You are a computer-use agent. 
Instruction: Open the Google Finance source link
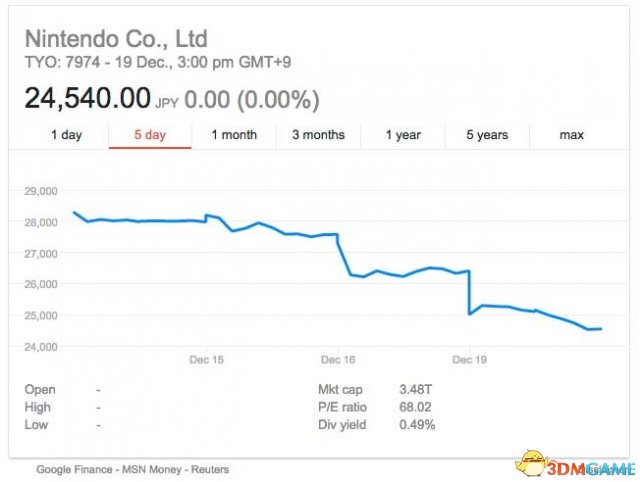tap(73, 469)
